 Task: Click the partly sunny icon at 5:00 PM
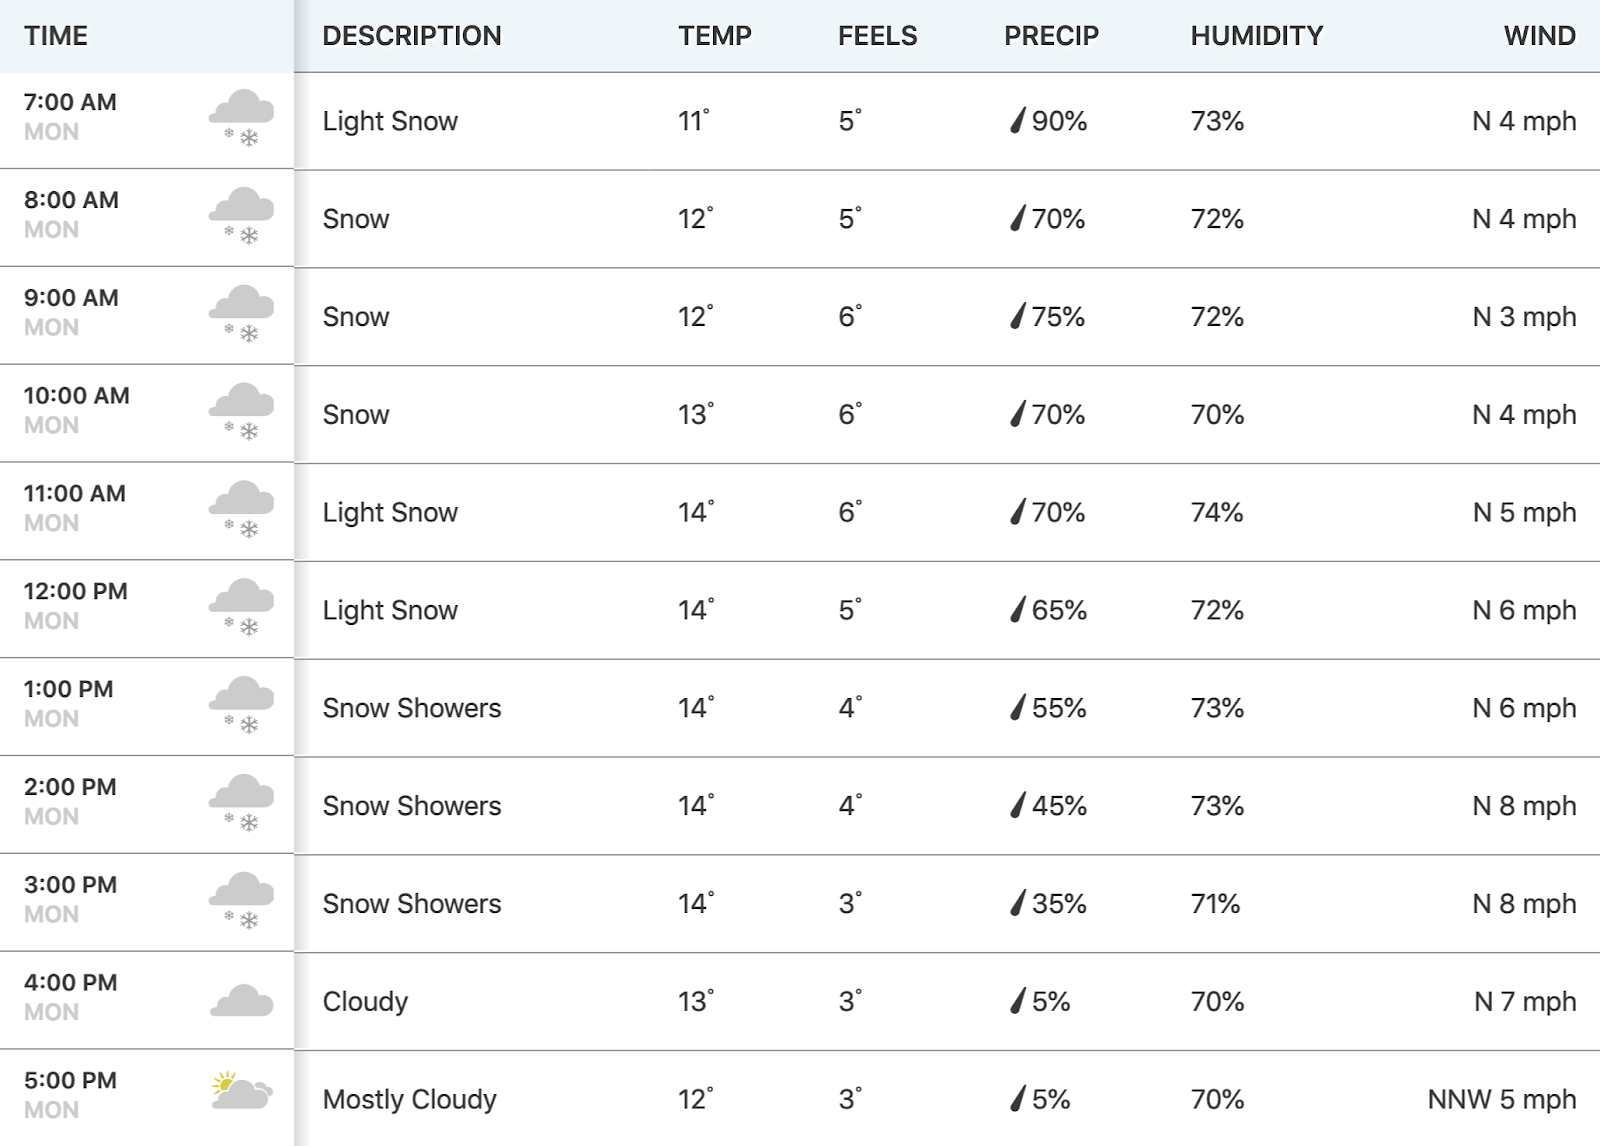coord(241,1091)
